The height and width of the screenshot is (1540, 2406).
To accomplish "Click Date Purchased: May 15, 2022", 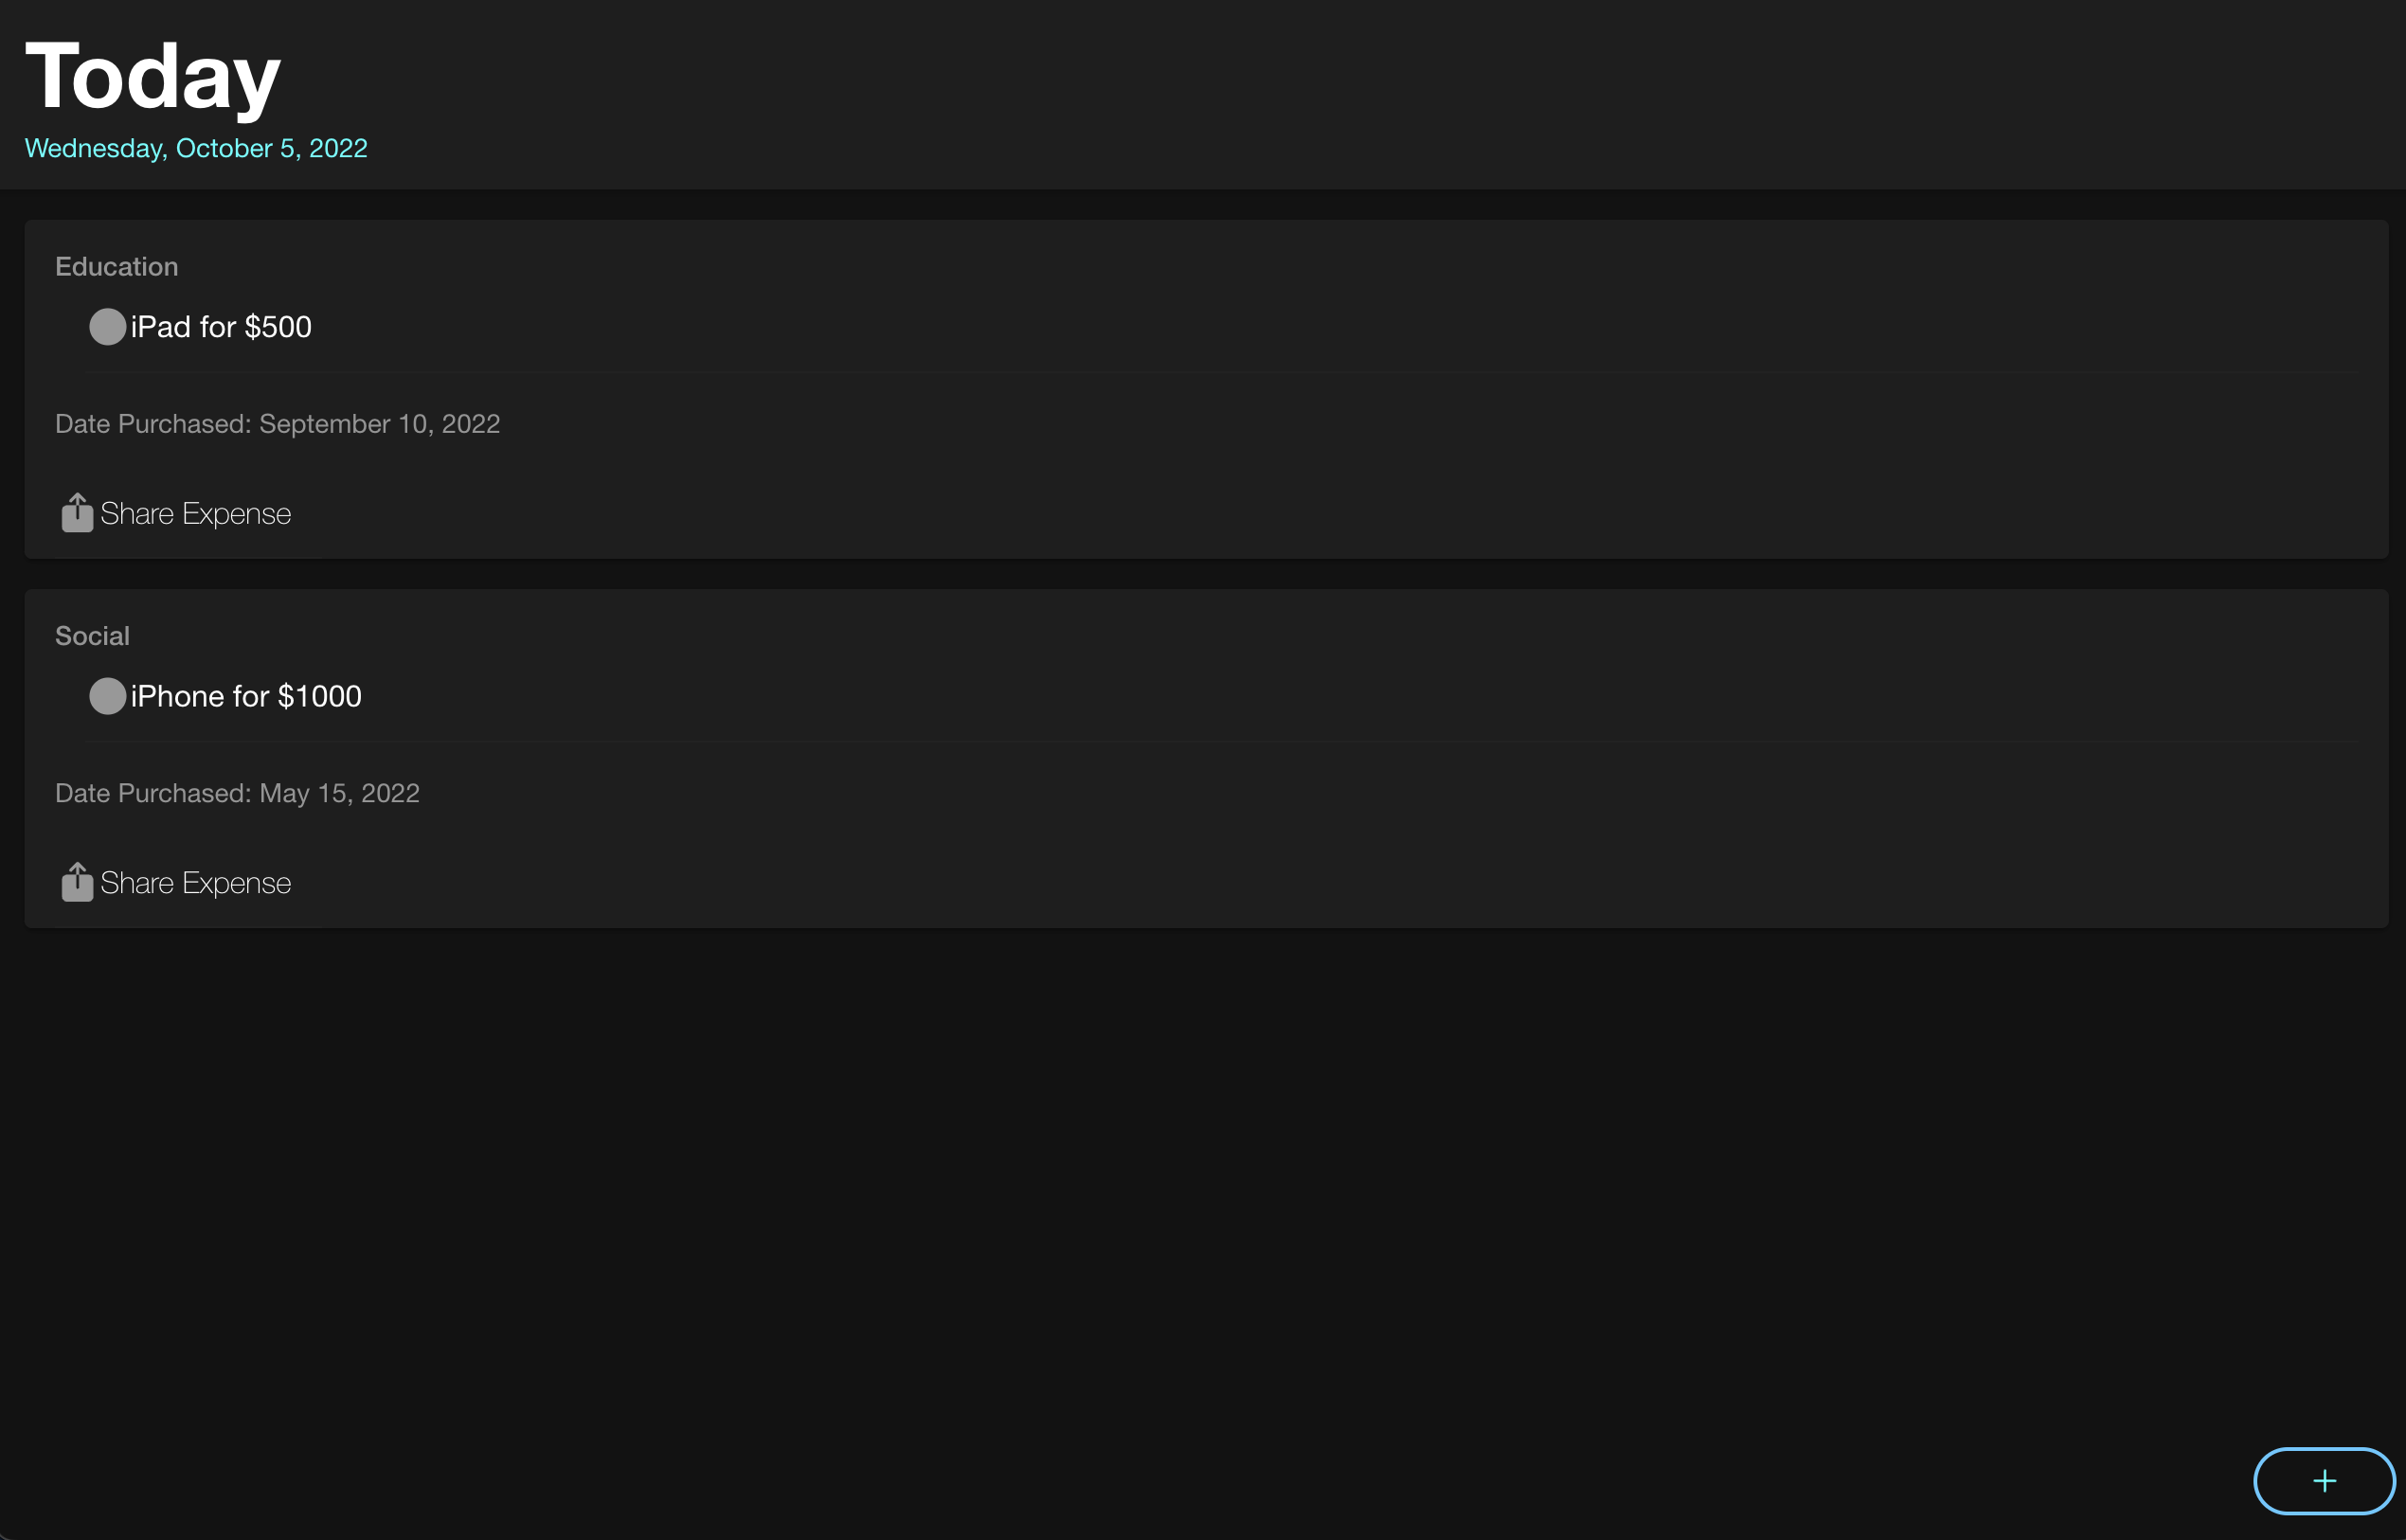I will tap(238, 793).
